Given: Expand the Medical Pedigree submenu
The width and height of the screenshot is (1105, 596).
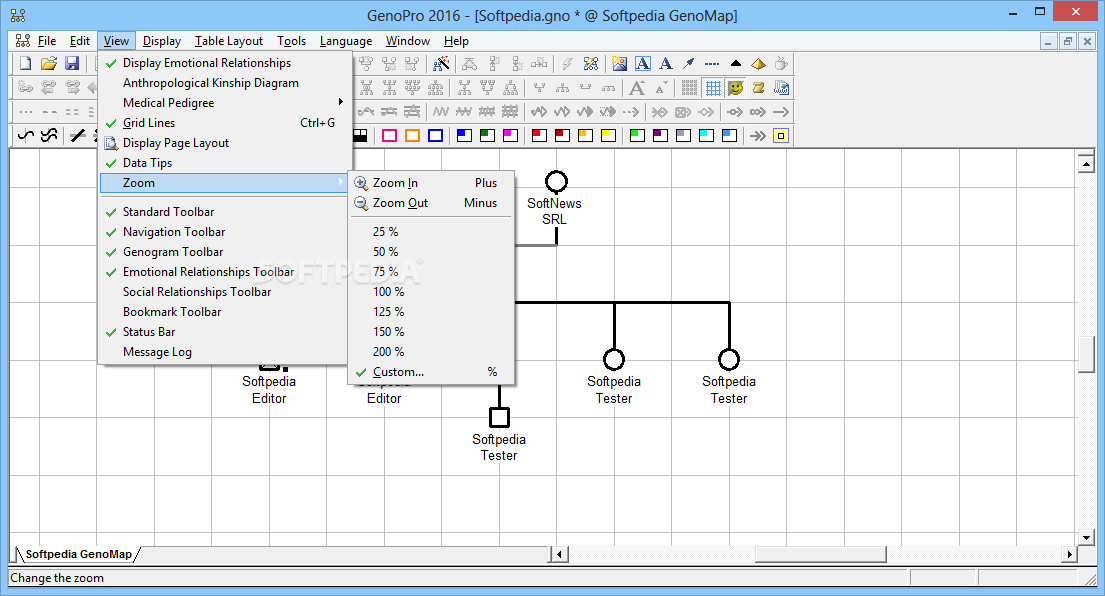Looking at the screenshot, I should coord(225,103).
